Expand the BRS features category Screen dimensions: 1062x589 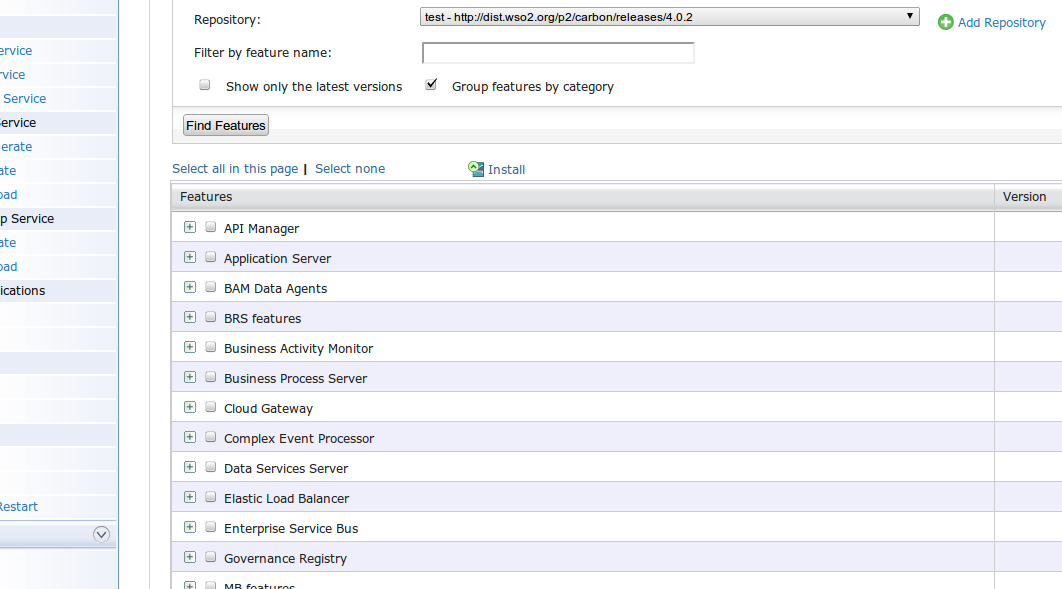(x=190, y=317)
